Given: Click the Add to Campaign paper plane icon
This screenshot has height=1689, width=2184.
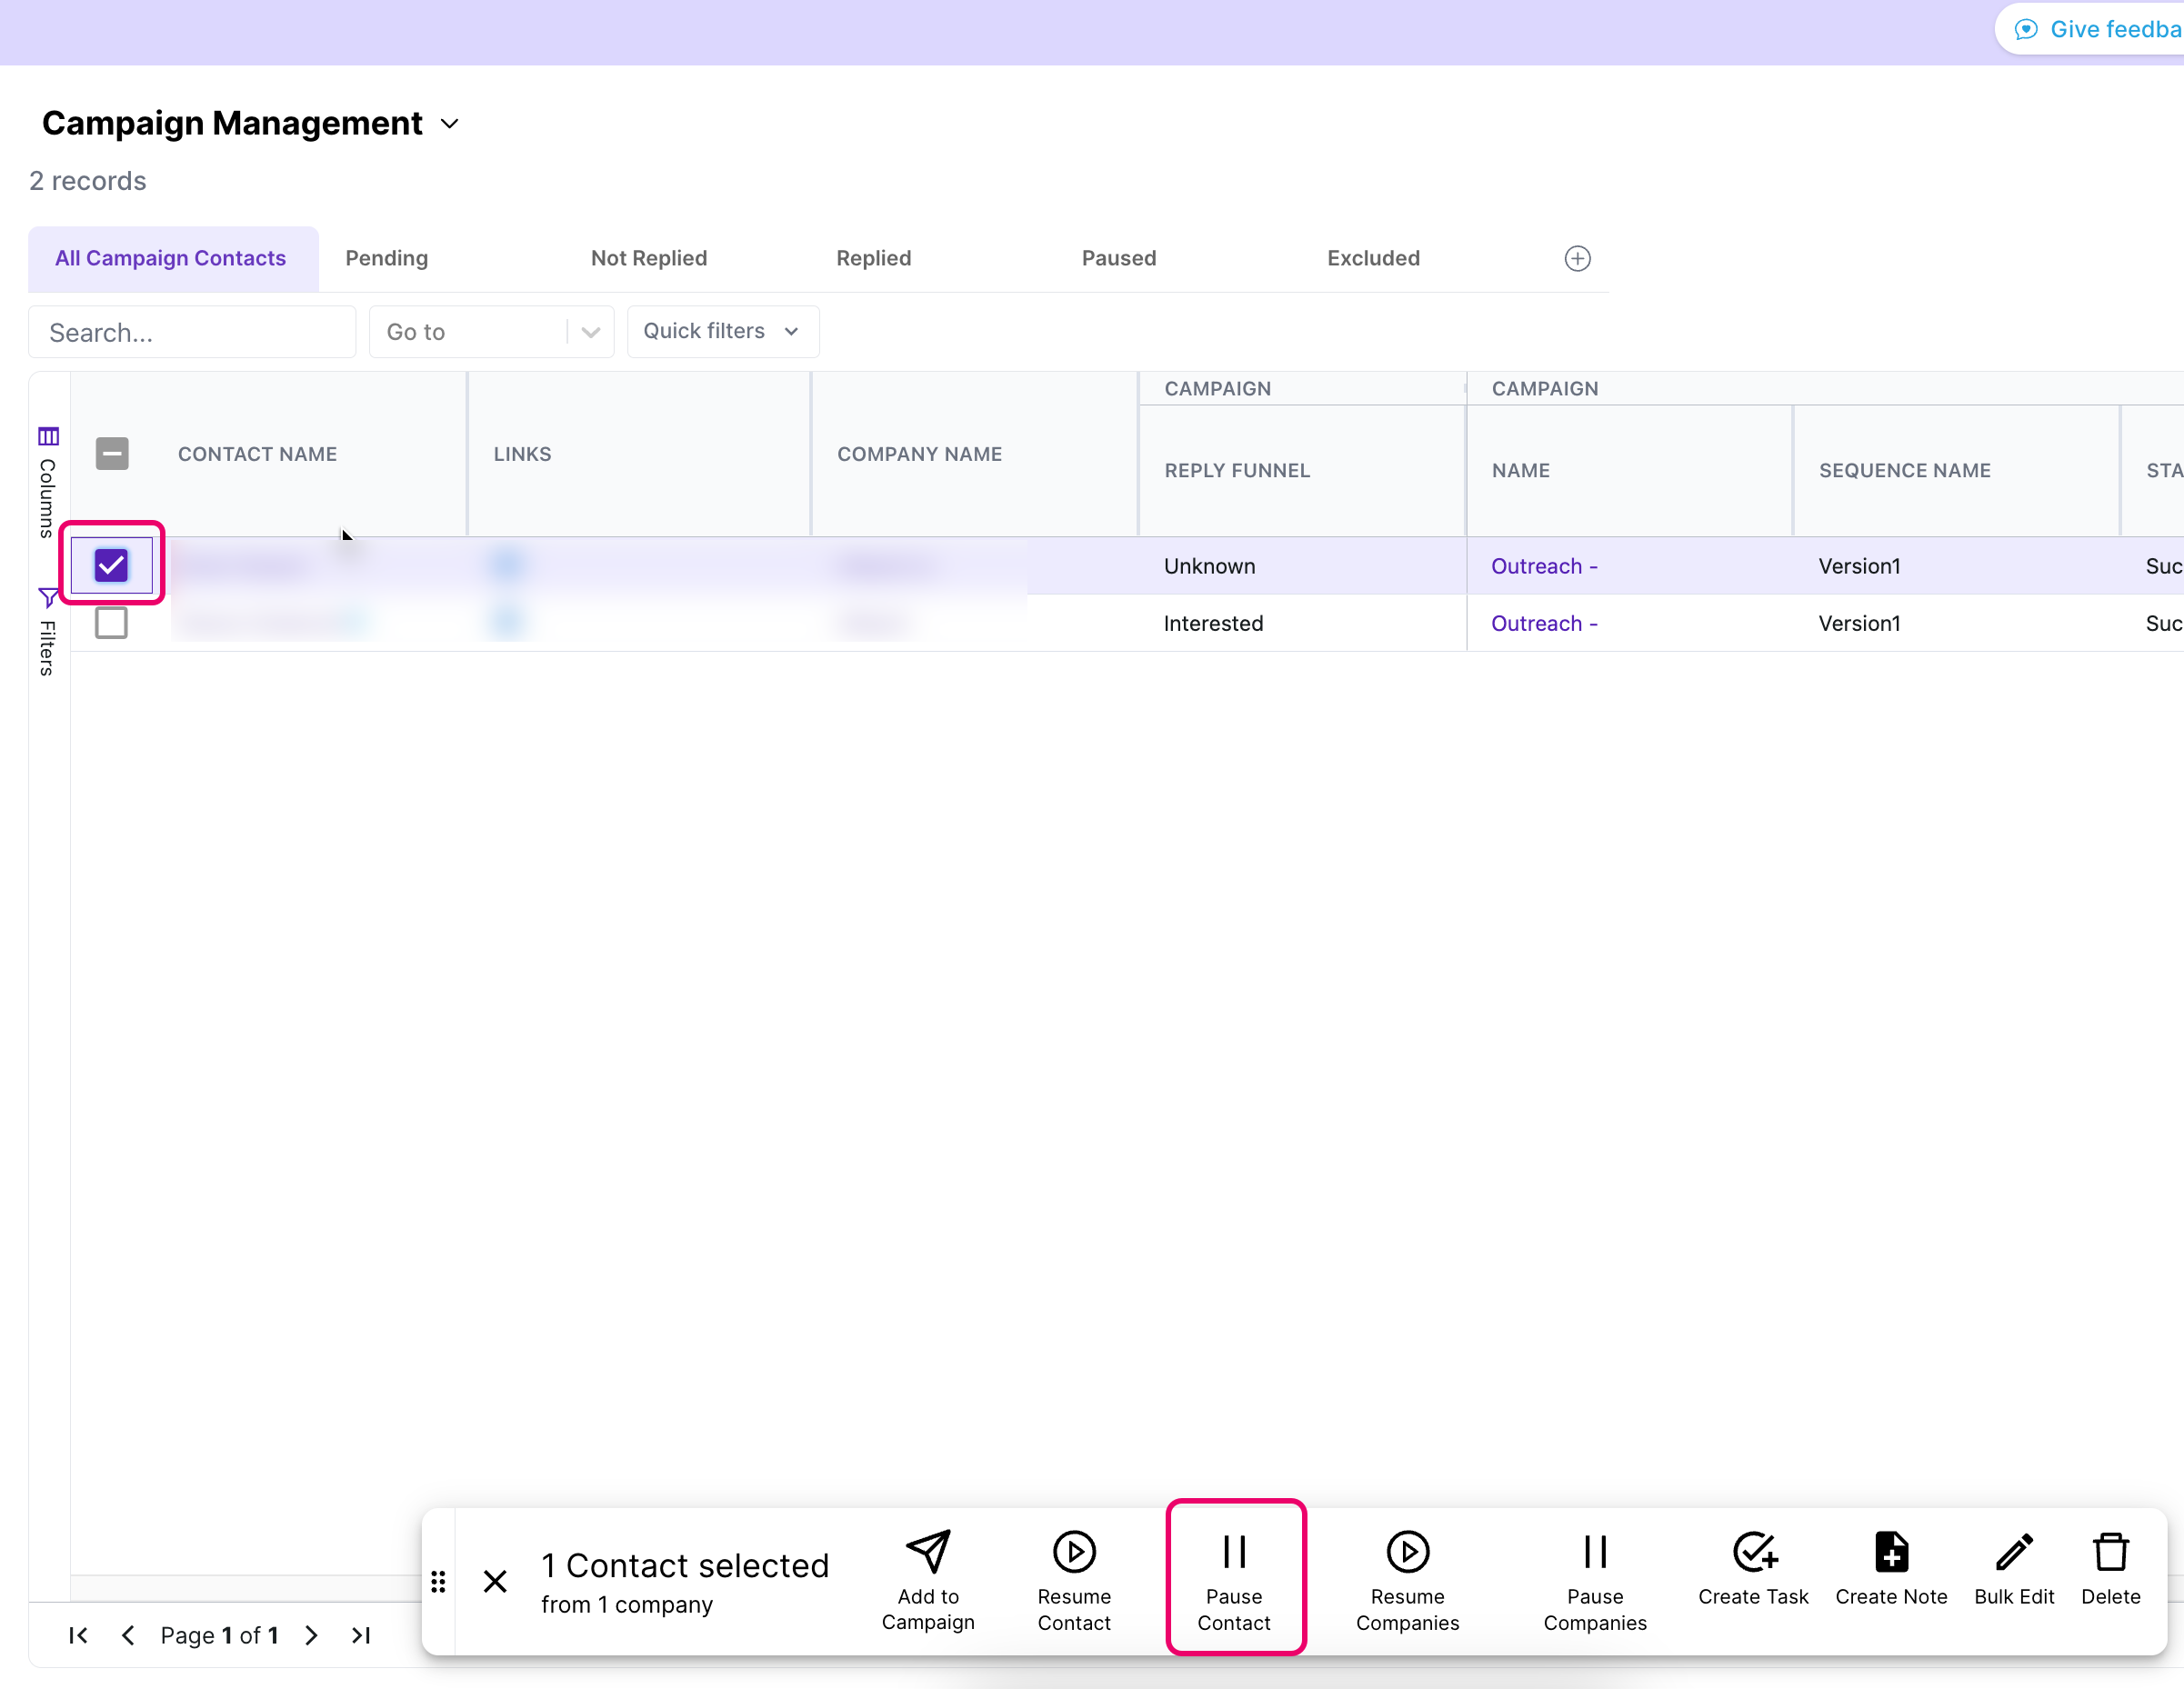Looking at the screenshot, I should tap(928, 1552).
